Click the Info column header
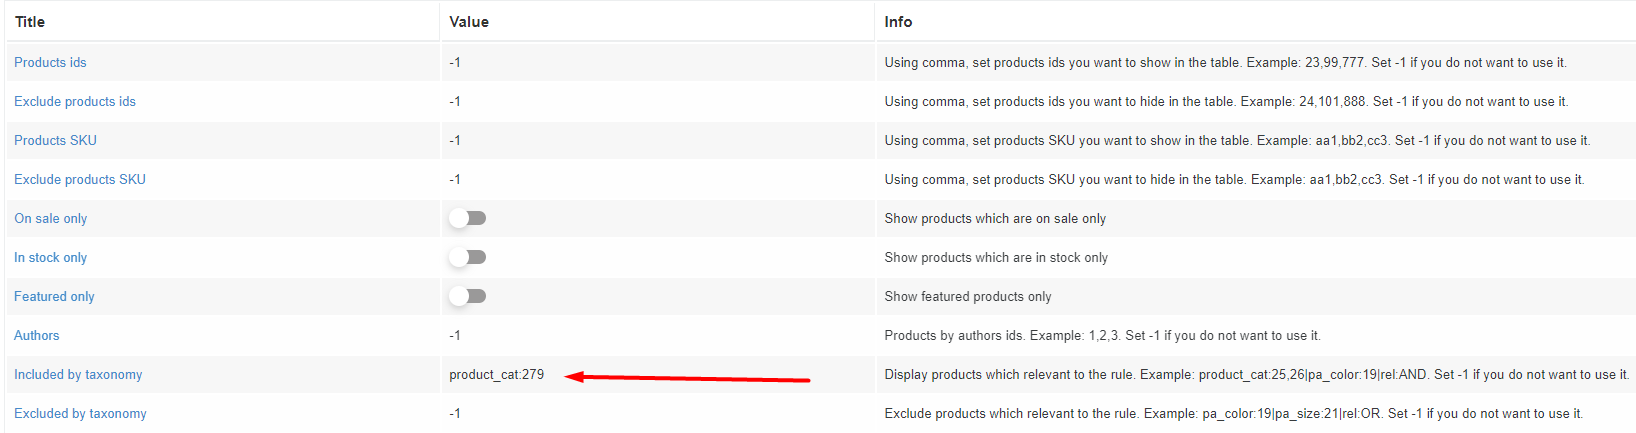Image resolution: width=1636 pixels, height=433 pixels. click(898, 21)
